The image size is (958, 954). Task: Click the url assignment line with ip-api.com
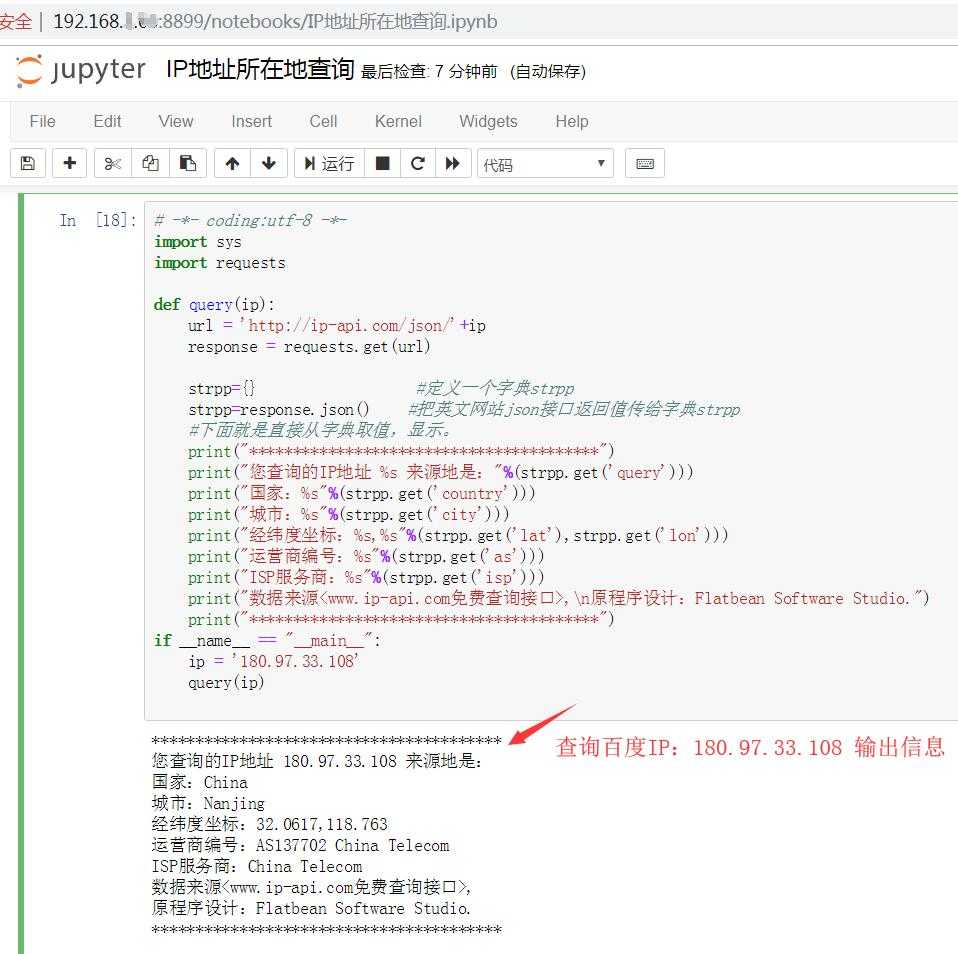click(337, 326)
